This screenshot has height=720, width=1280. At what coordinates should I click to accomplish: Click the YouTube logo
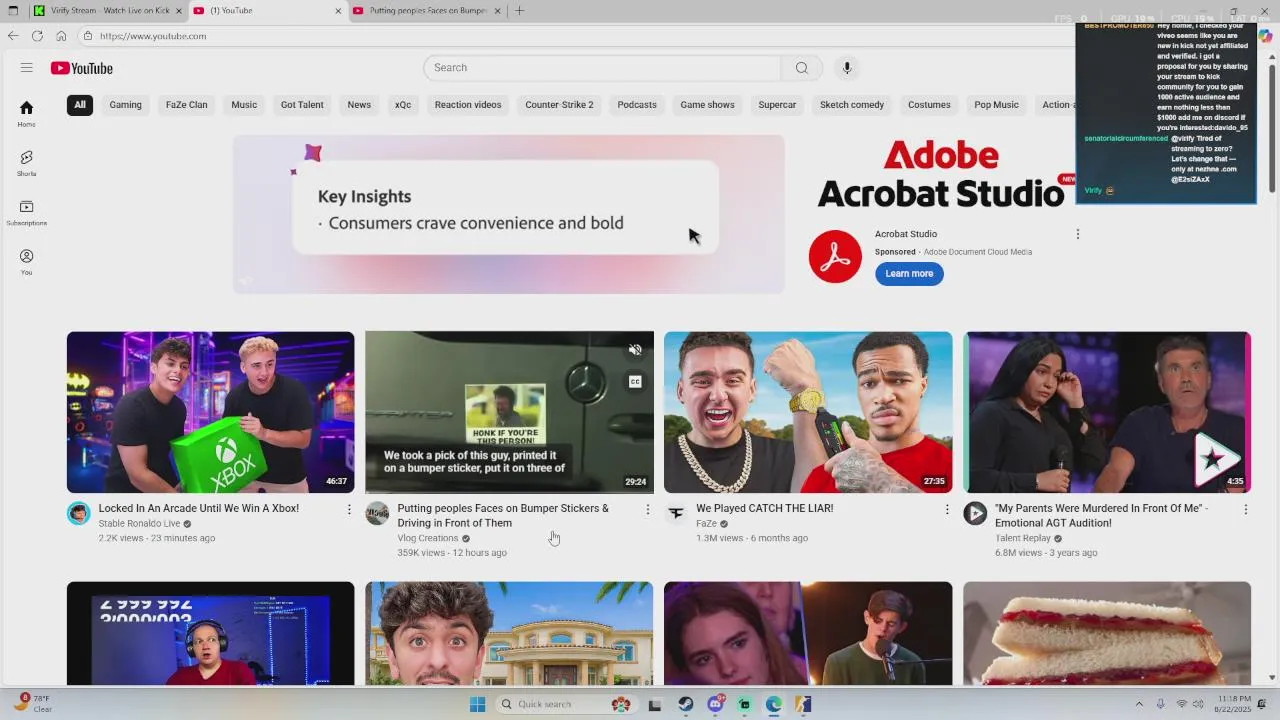pos(82,68)
